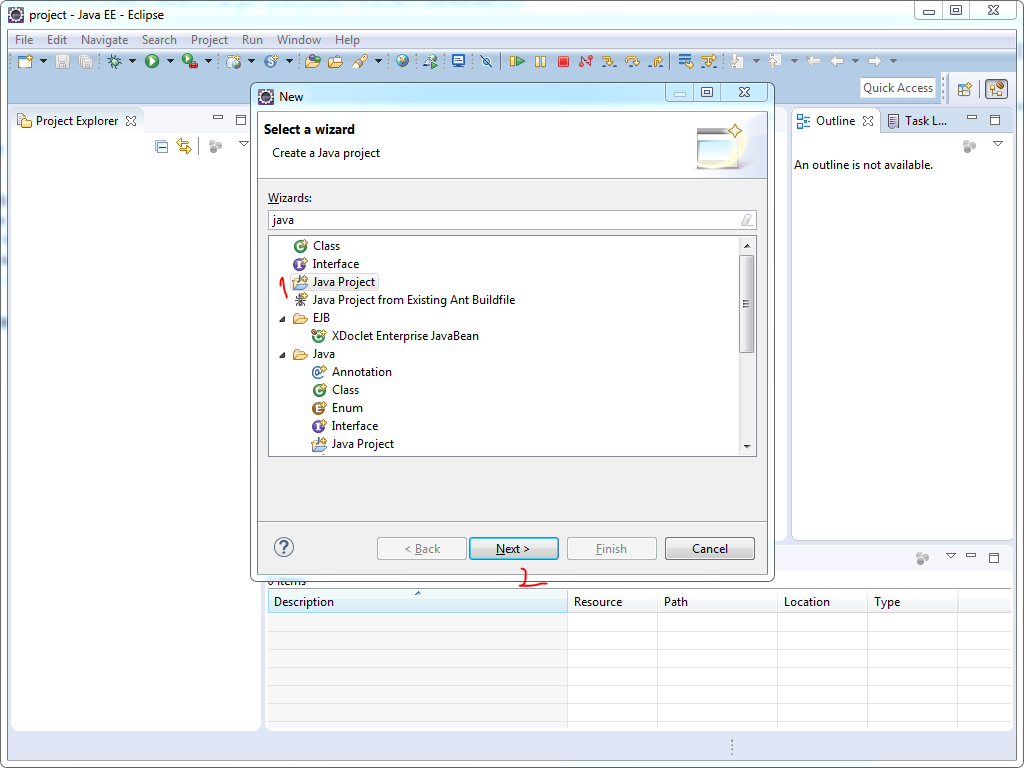This screenshot has width=1024, height=768.
Task: Open the Outline view menu triangle
Action: coord(998,144)
